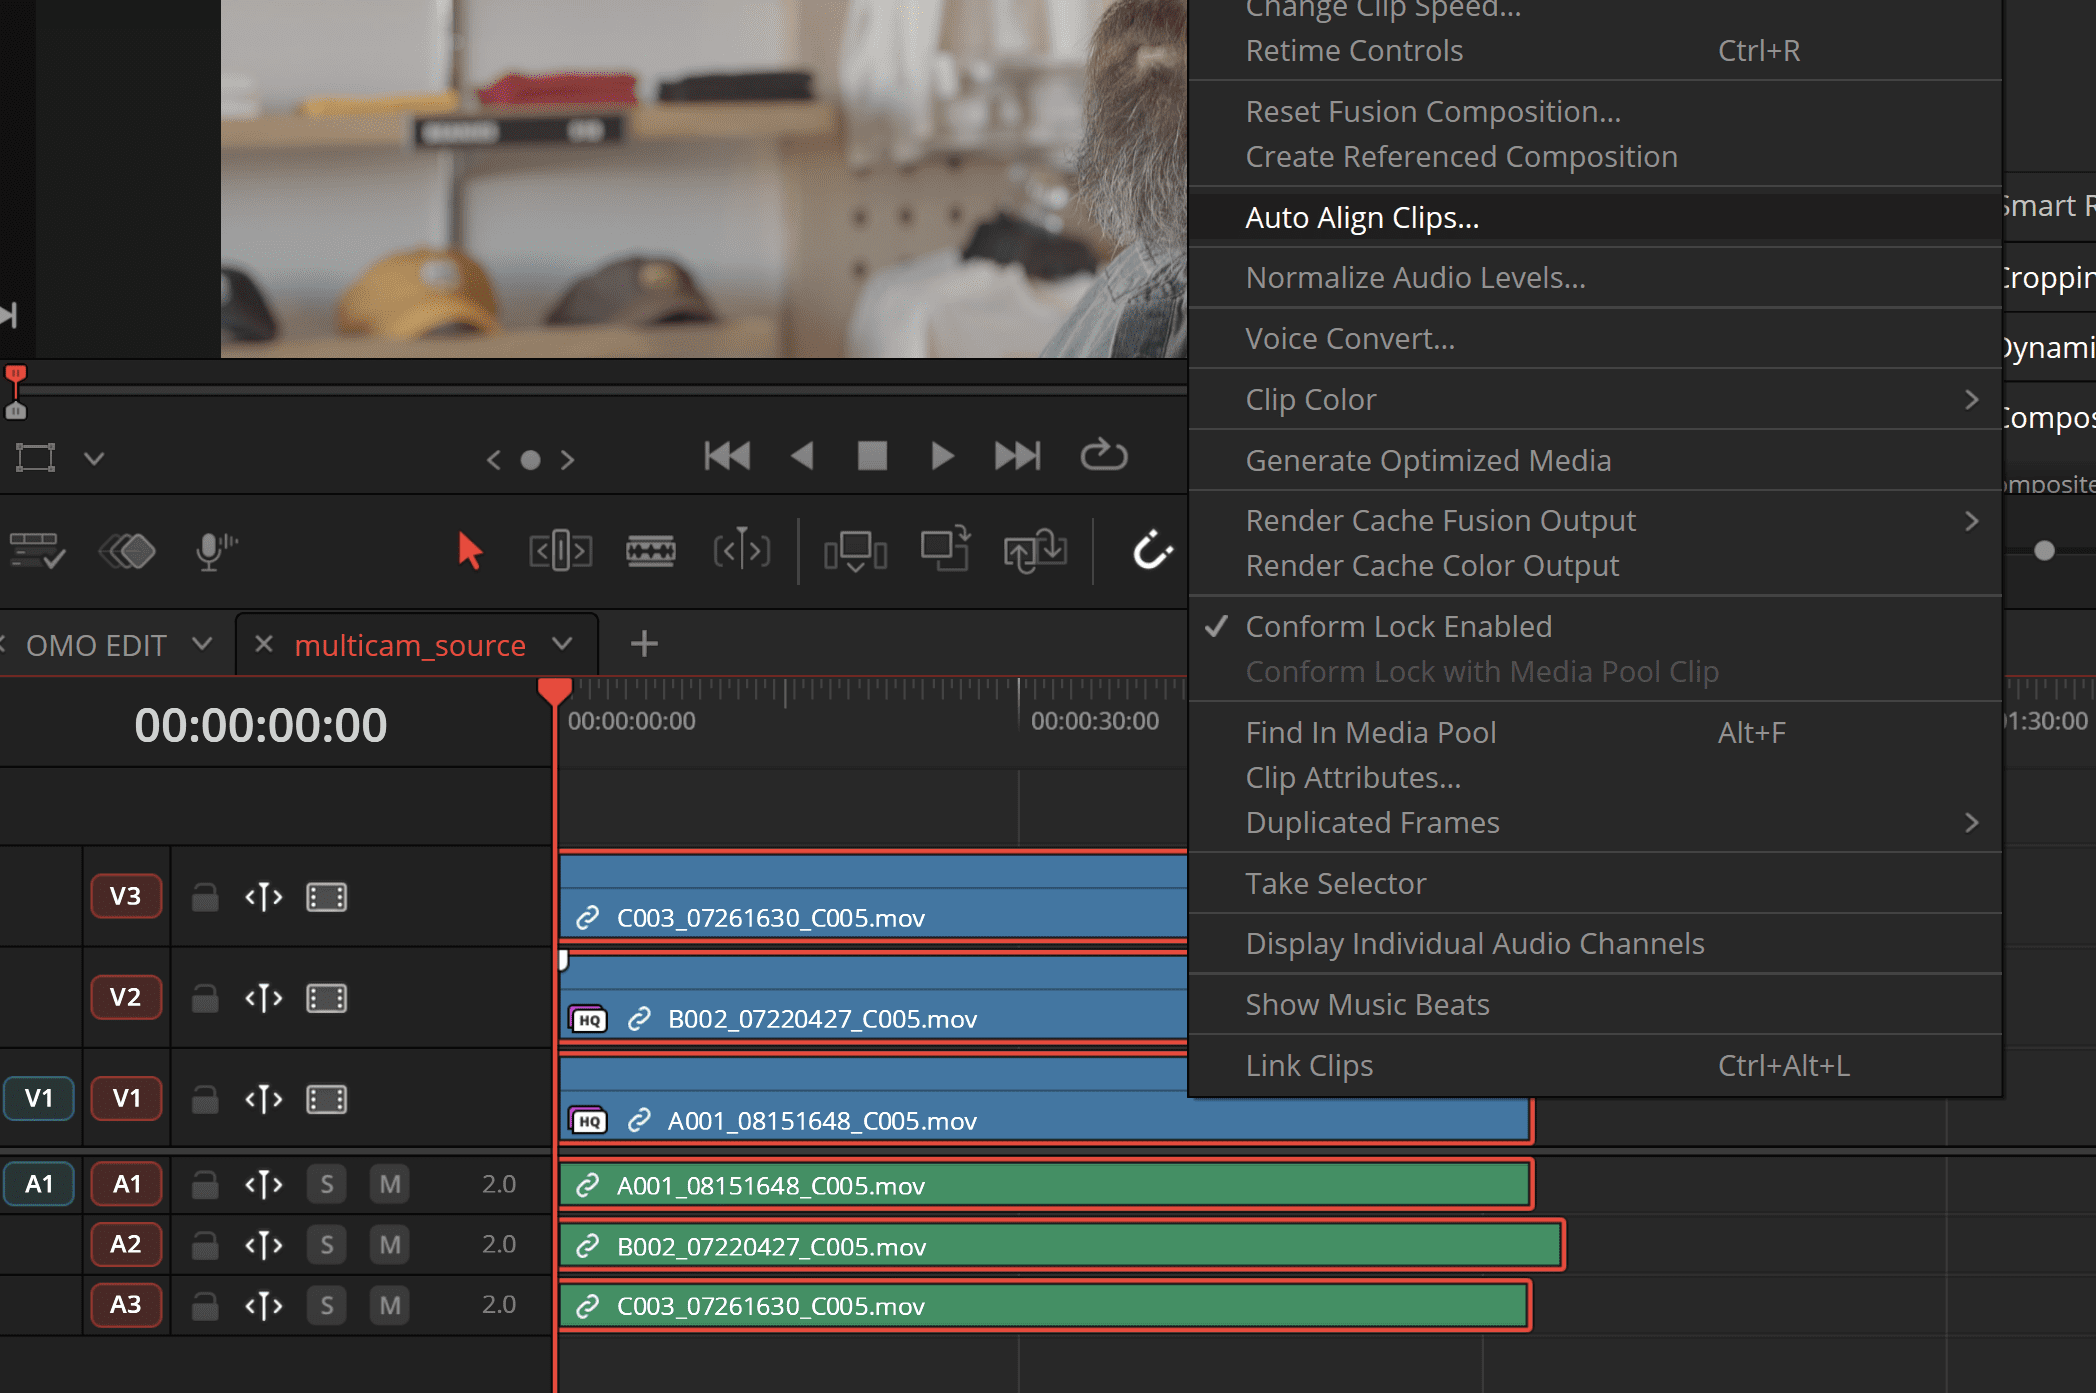Play the timeline forward

pyautogui.click(x=942, y=457)
